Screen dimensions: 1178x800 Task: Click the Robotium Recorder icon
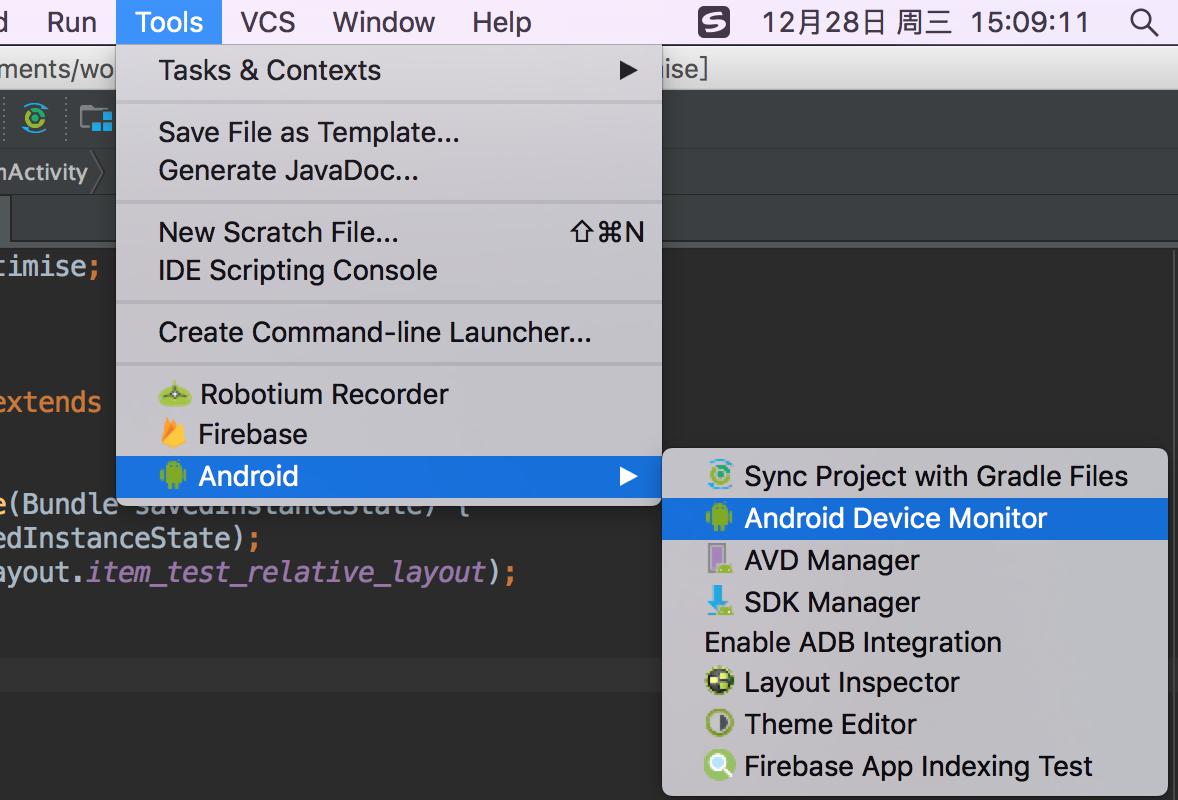174,394
